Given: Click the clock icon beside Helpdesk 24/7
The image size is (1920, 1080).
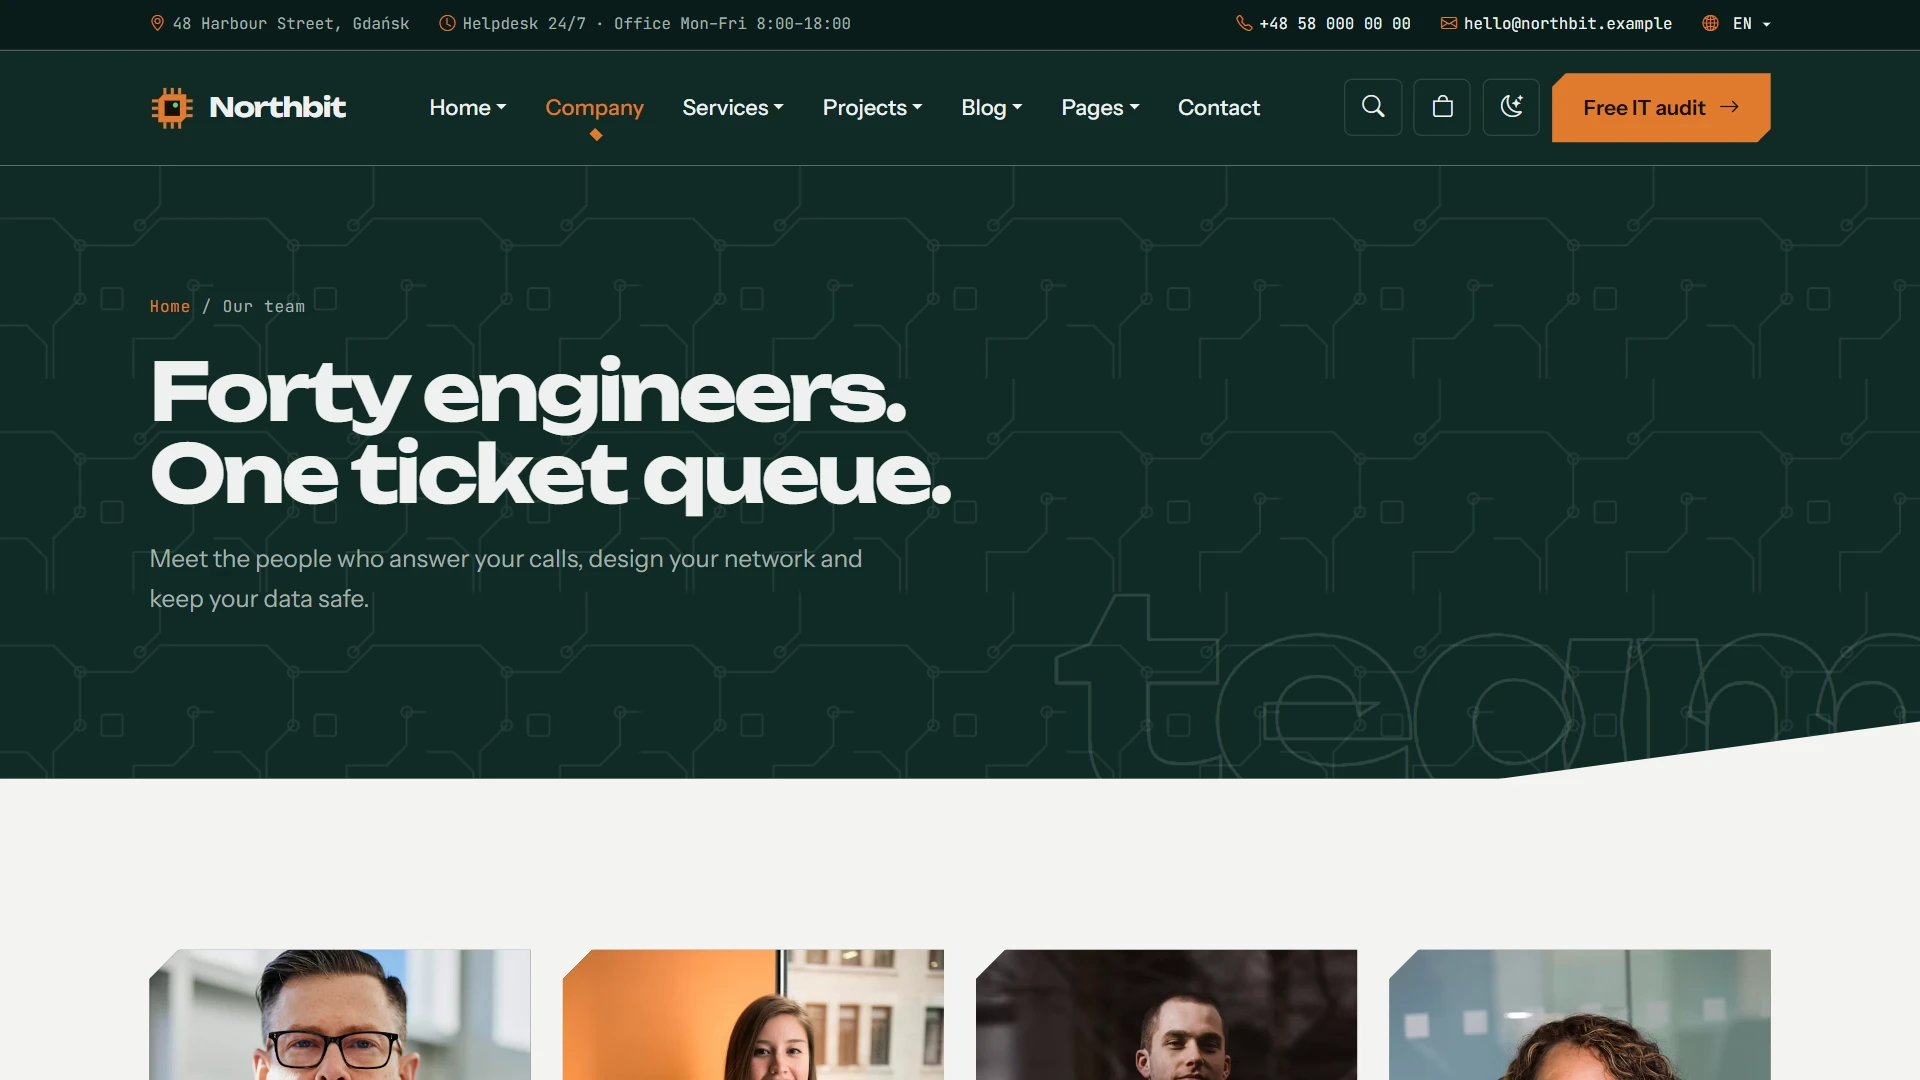Looking at the screenshot, I should 447,23.
